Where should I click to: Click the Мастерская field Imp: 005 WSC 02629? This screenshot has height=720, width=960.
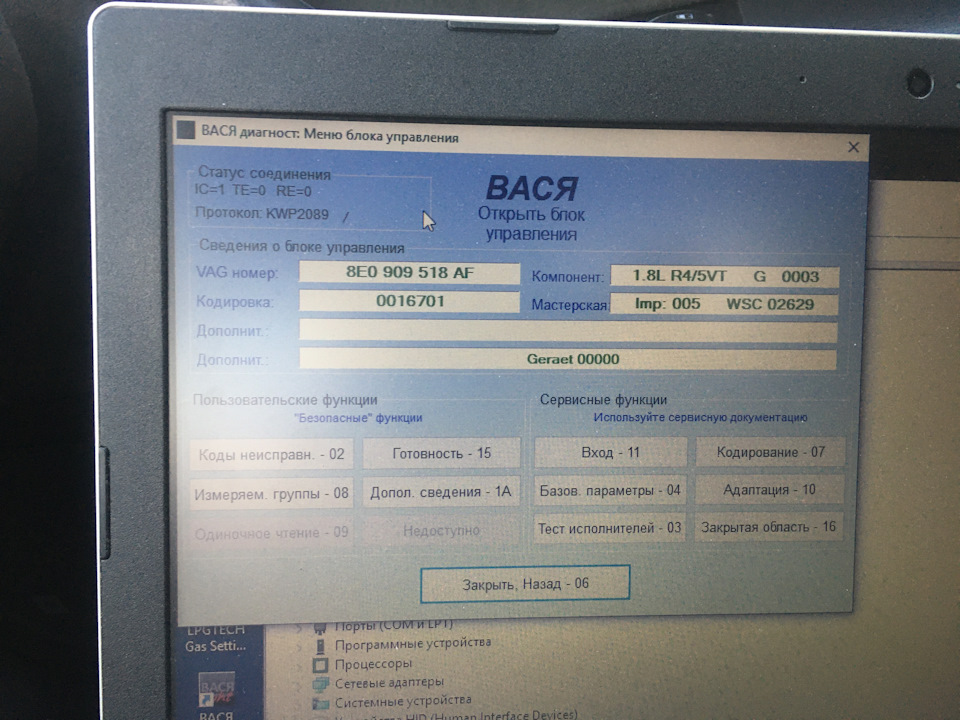(724, 304)
